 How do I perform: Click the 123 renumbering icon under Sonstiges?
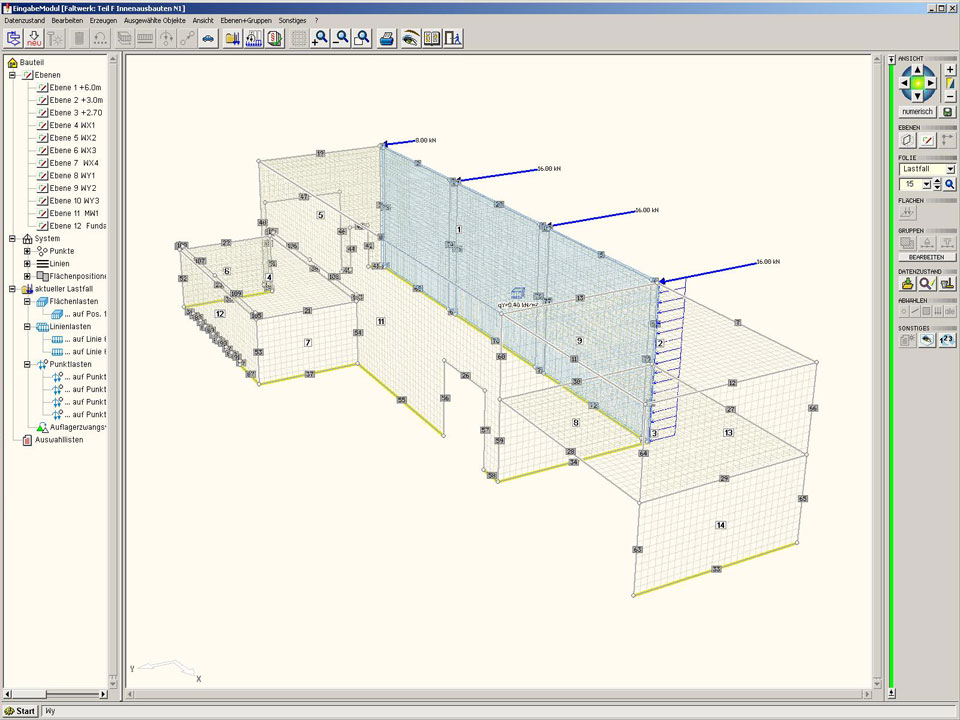947,340
